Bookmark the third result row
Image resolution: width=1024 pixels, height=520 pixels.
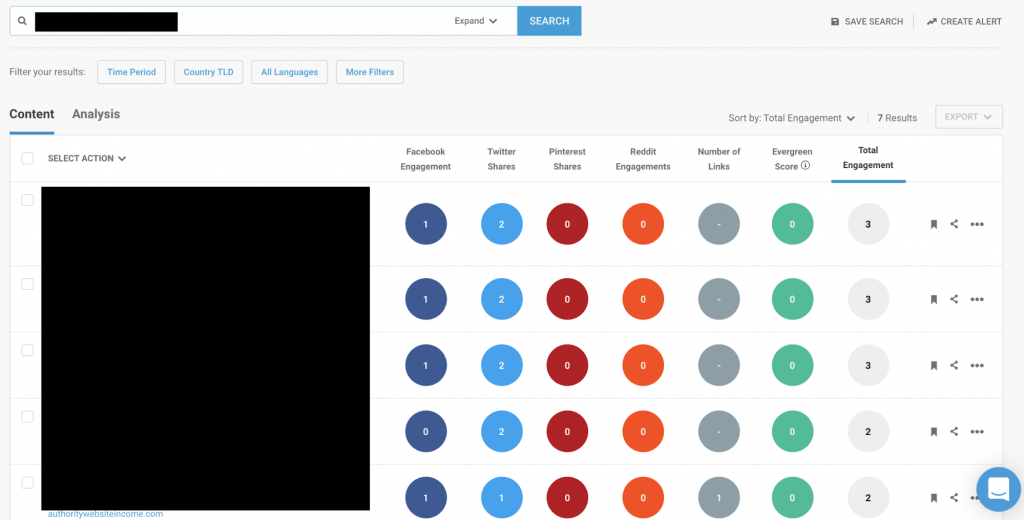(934, 366)
